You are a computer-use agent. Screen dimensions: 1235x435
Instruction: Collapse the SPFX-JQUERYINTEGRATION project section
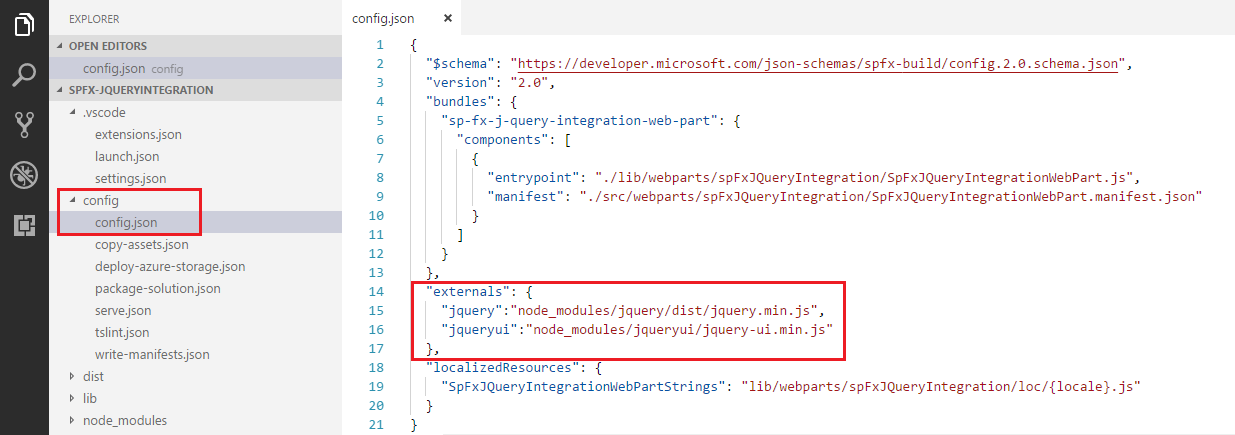pos(141,90)
